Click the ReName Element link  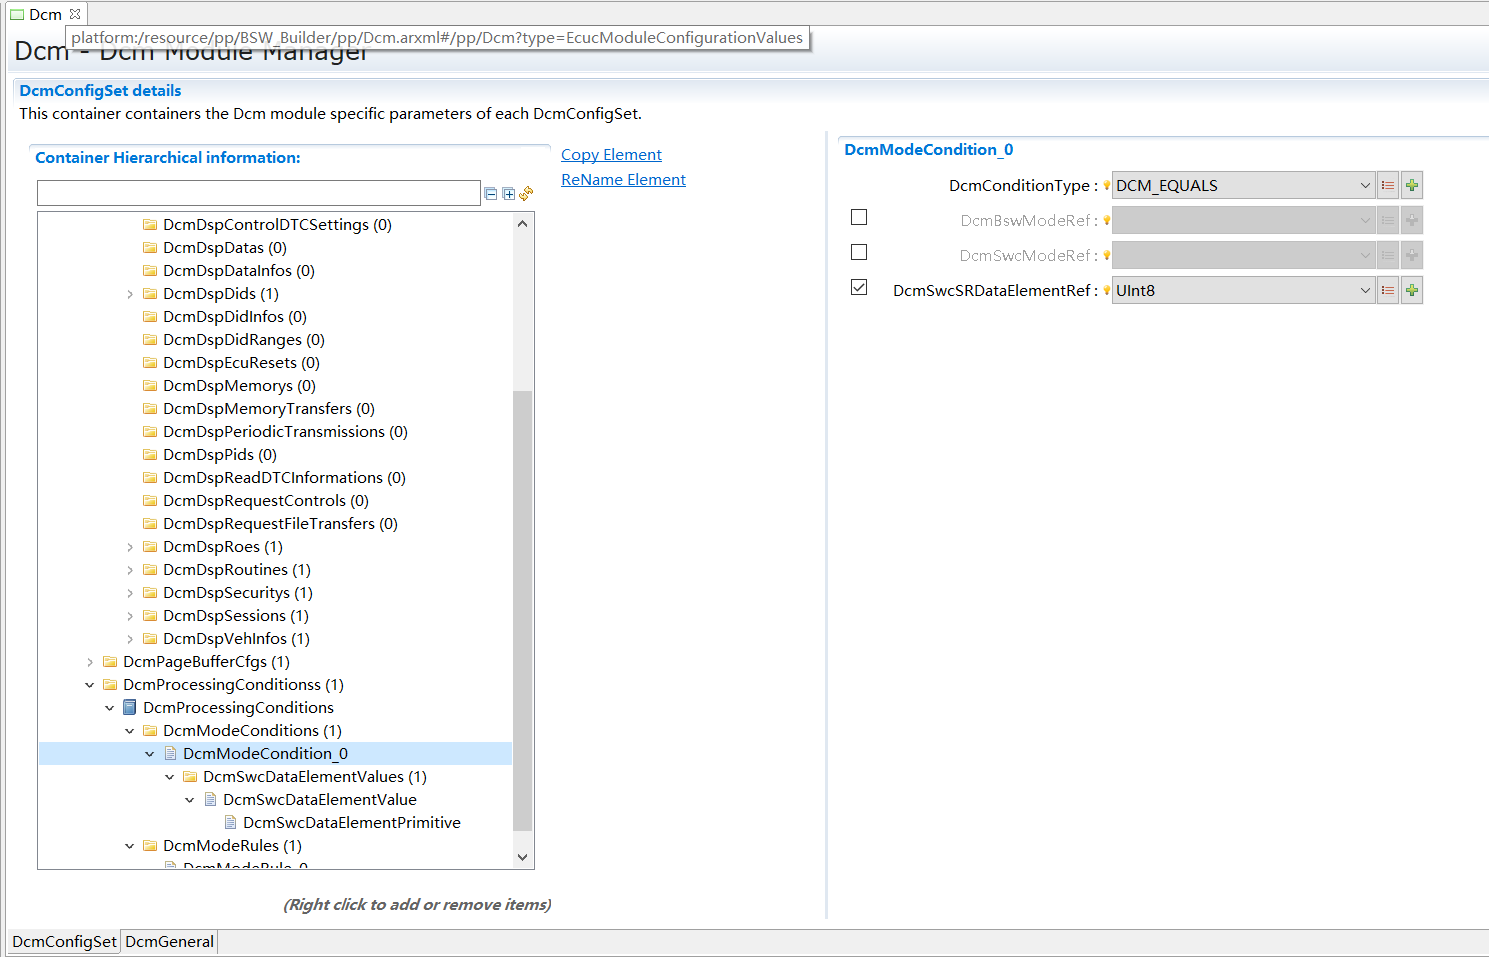[x=623, y=180]
